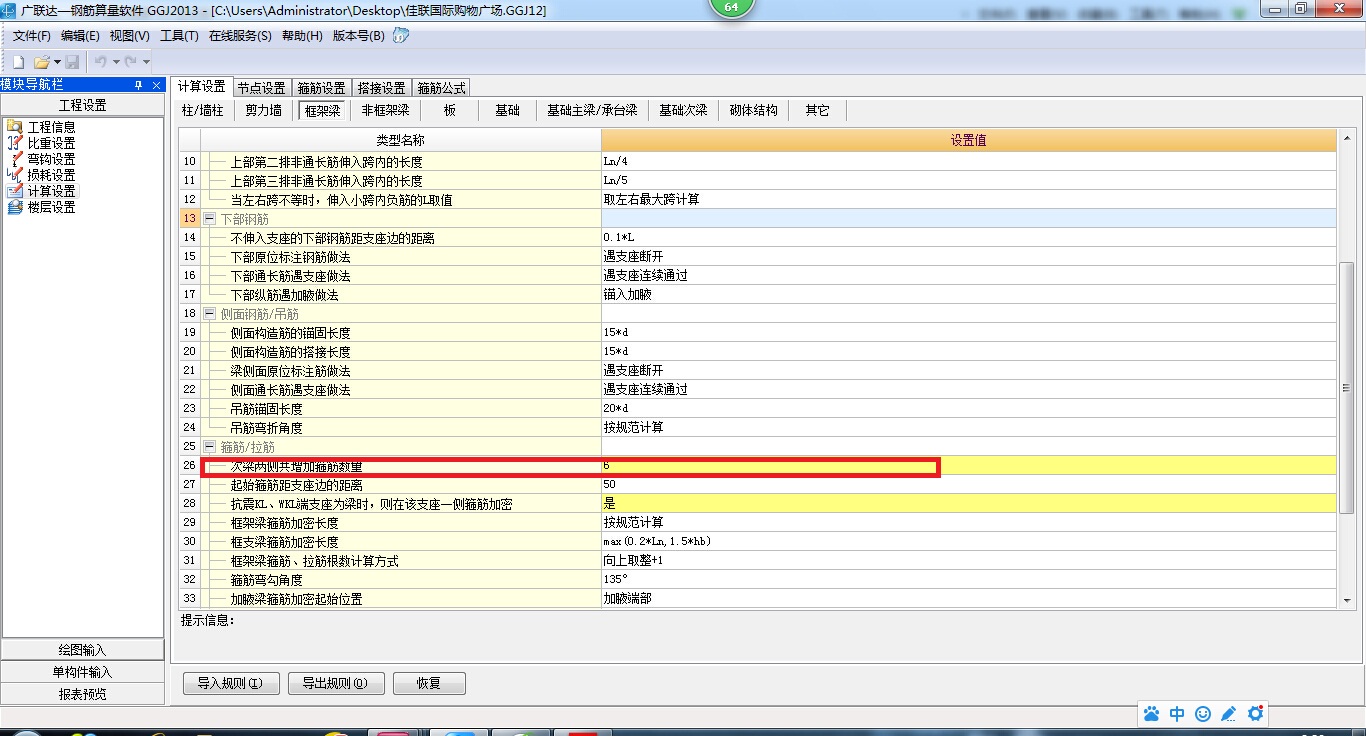Collapse the 下部钢筋 group in row 13
Screen dimensions: 1366x736
tap(210, 218)
